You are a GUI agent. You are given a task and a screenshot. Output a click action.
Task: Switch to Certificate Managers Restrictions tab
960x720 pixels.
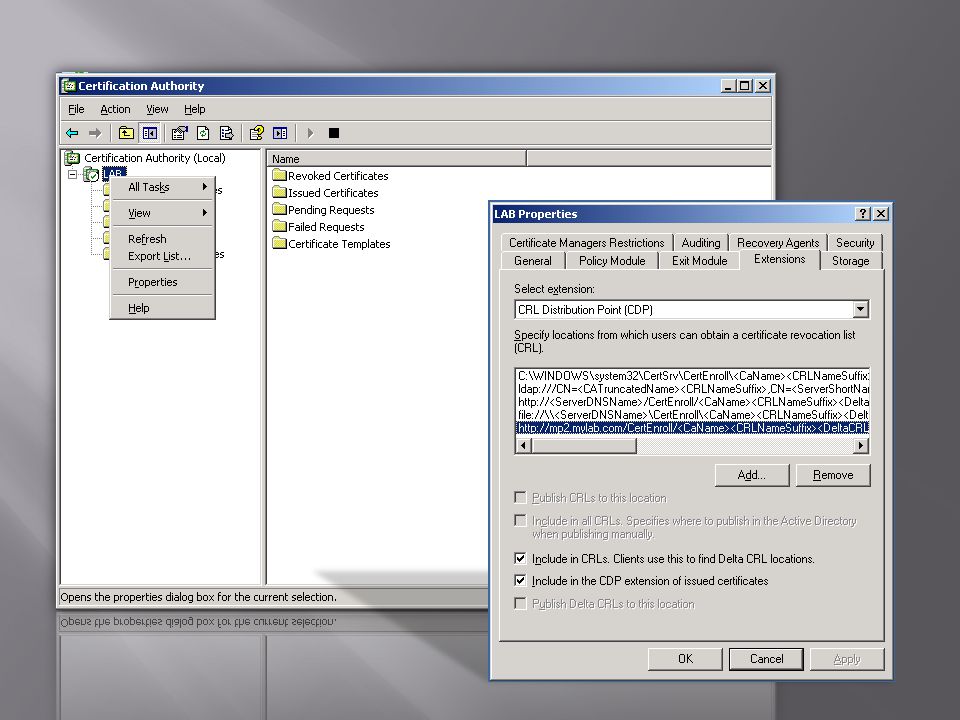(x=587, y=243)
